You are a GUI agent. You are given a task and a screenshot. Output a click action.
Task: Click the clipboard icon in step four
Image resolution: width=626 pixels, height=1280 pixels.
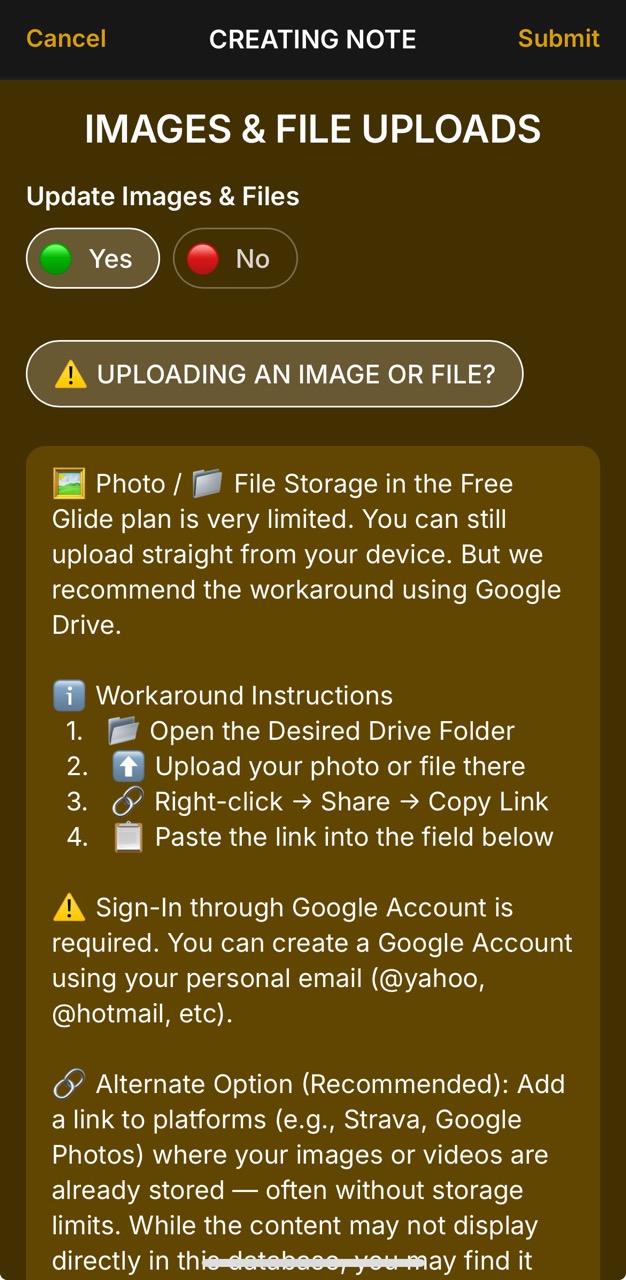[x=128, y=837]
